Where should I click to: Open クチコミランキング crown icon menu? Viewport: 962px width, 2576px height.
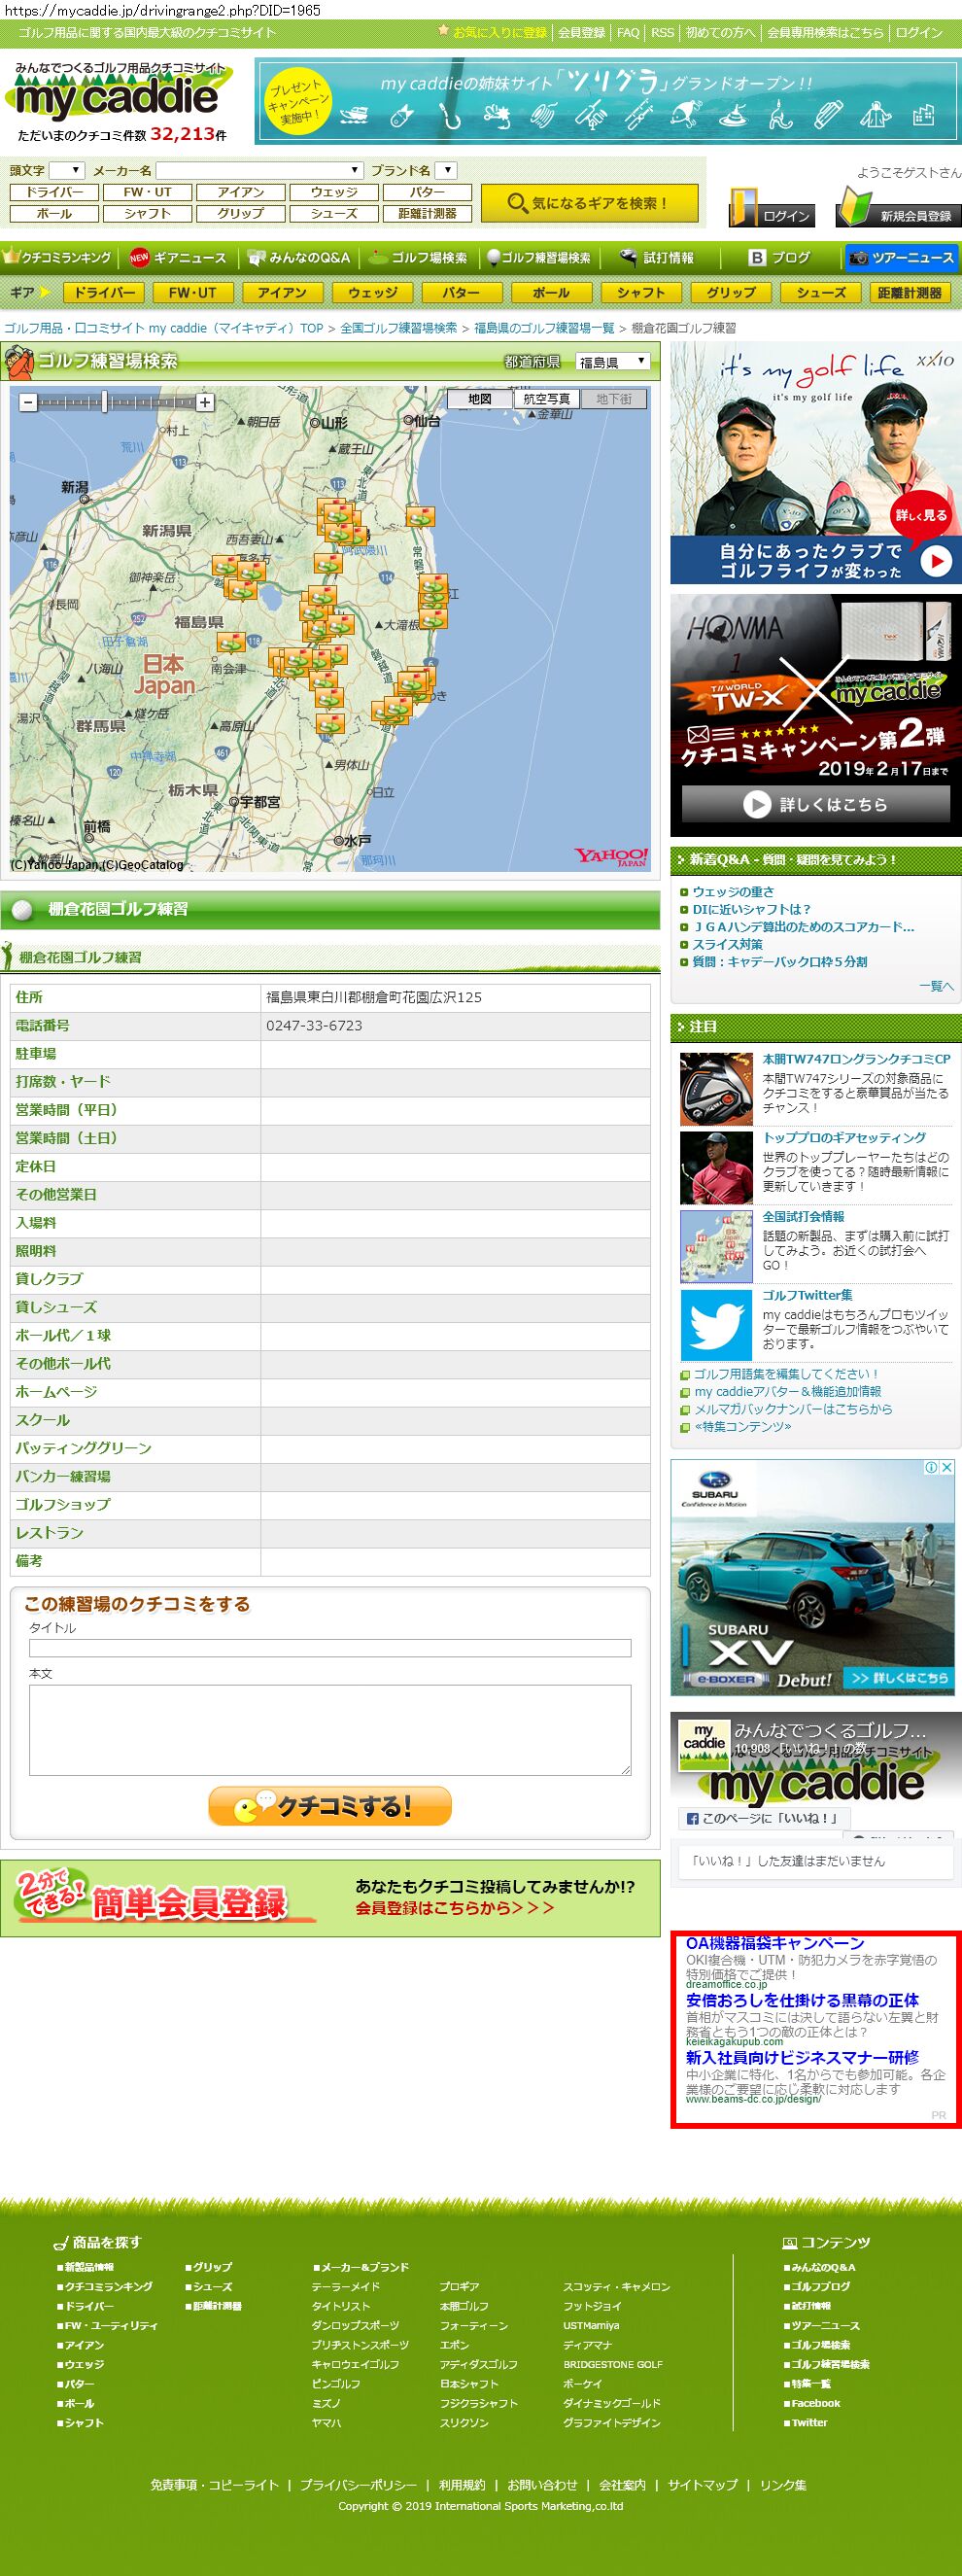tap(58, 257)
